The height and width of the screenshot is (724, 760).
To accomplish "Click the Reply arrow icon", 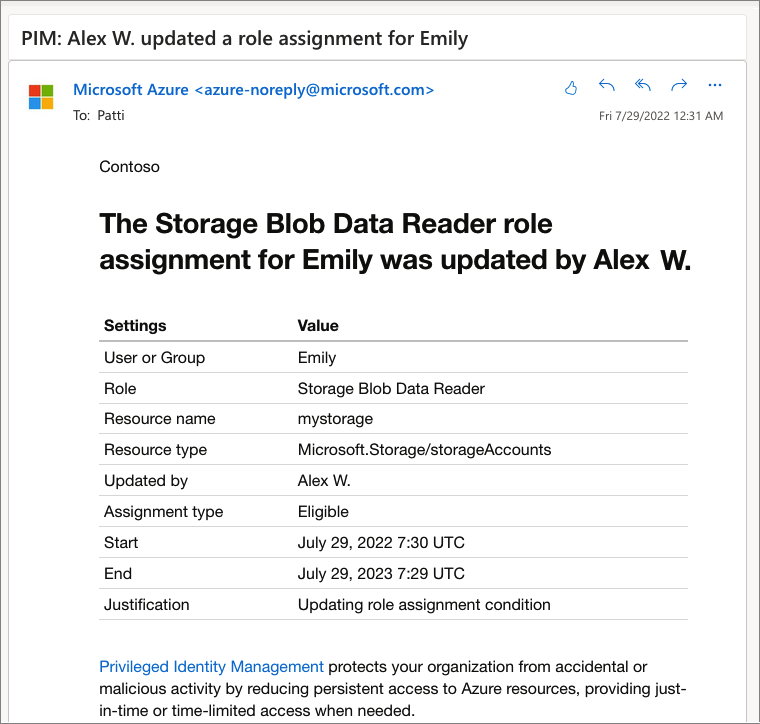I will point(607,86).
